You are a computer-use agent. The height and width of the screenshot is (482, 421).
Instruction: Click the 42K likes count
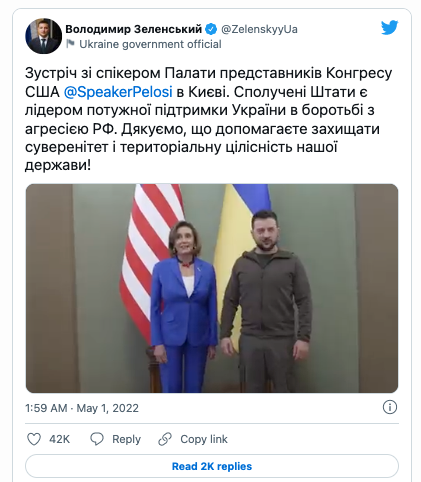[x=60, y=439]
